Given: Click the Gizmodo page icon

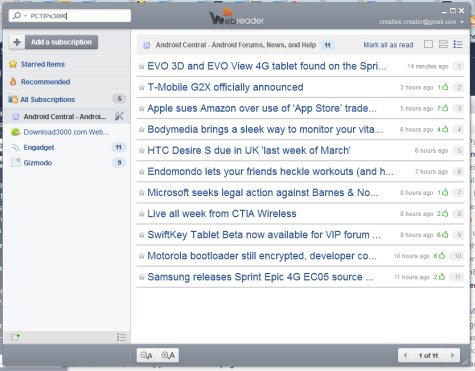Looking at the screenshot, I should pos(16,162).
